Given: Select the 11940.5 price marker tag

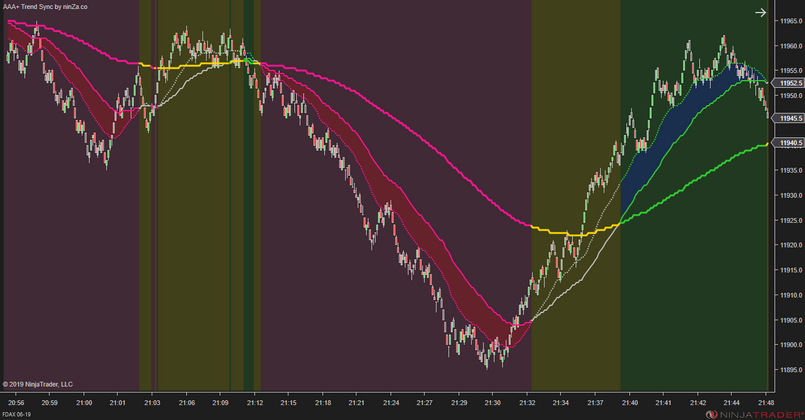Looking at the screenshot, I should pyautogui.click(x=788, y=143).
